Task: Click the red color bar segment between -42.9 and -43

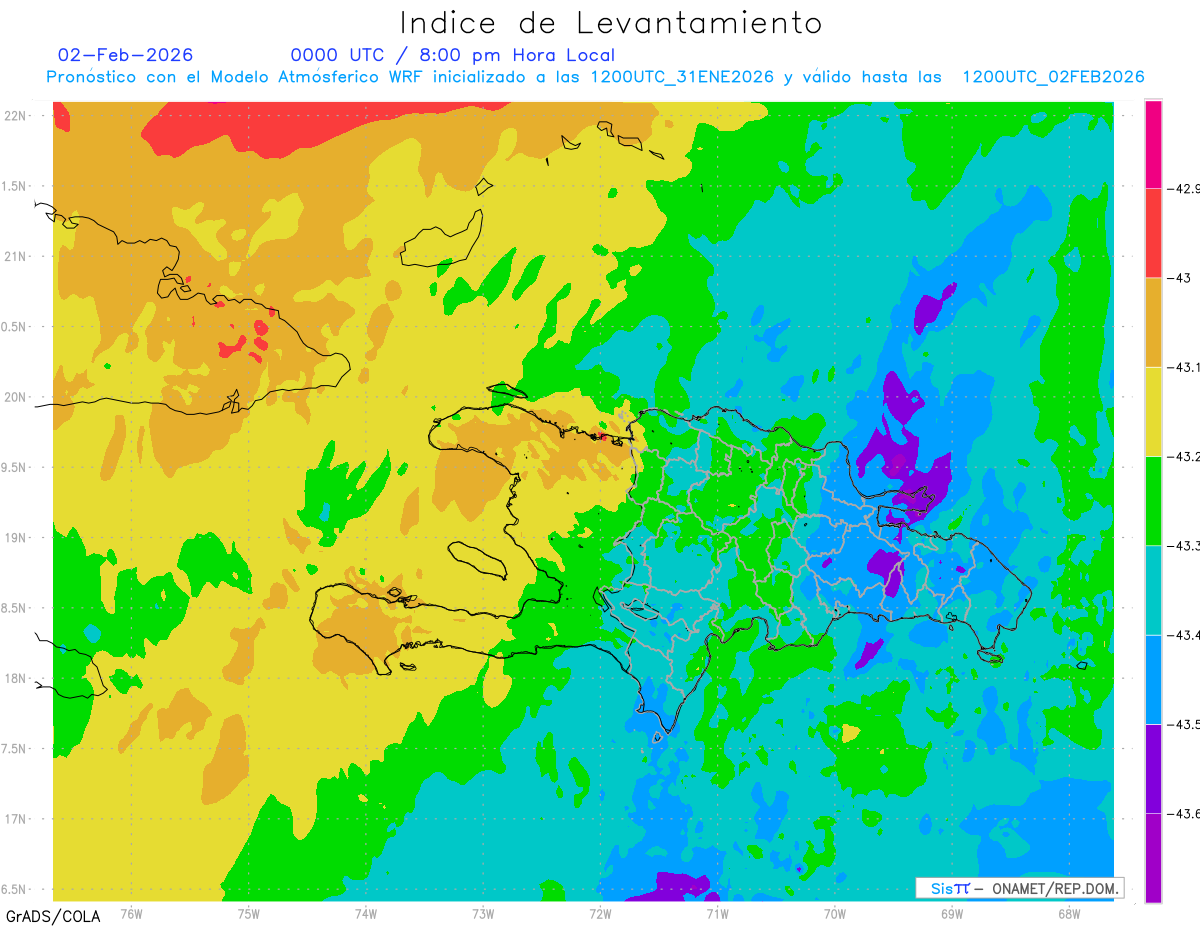Action: [1153, 233]
